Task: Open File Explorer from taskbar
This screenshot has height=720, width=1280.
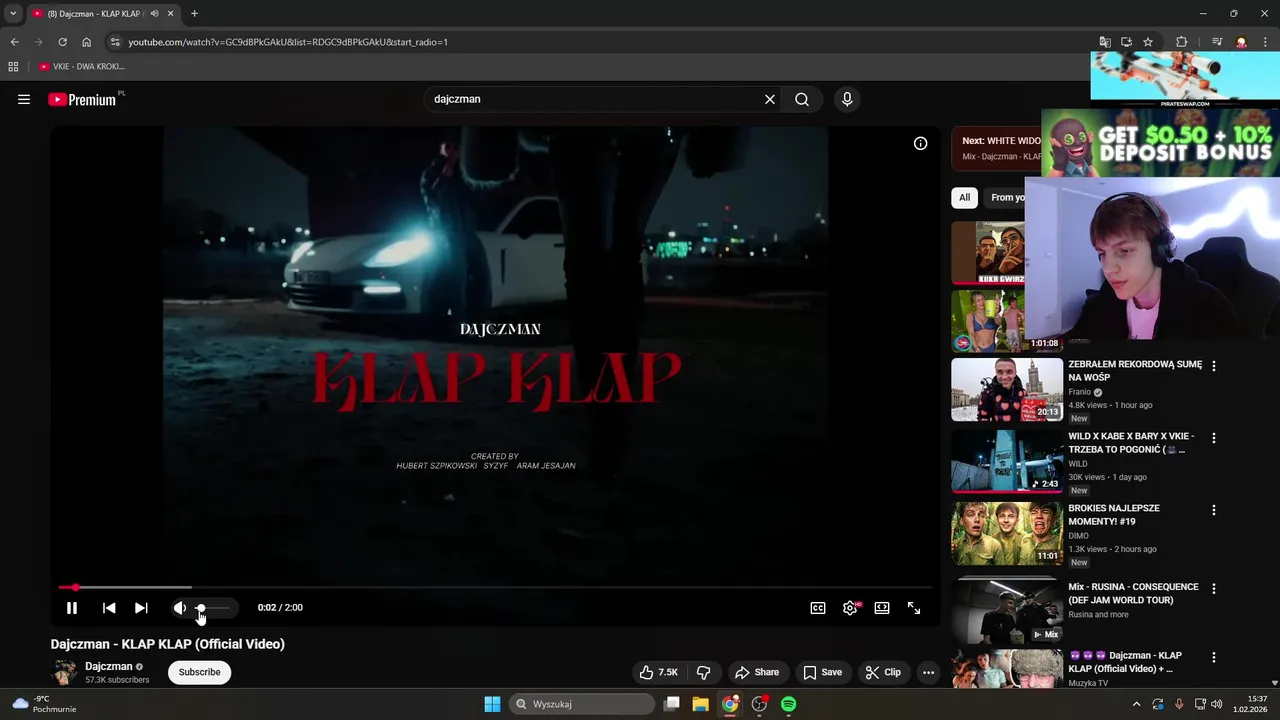Action: point(701,704)
